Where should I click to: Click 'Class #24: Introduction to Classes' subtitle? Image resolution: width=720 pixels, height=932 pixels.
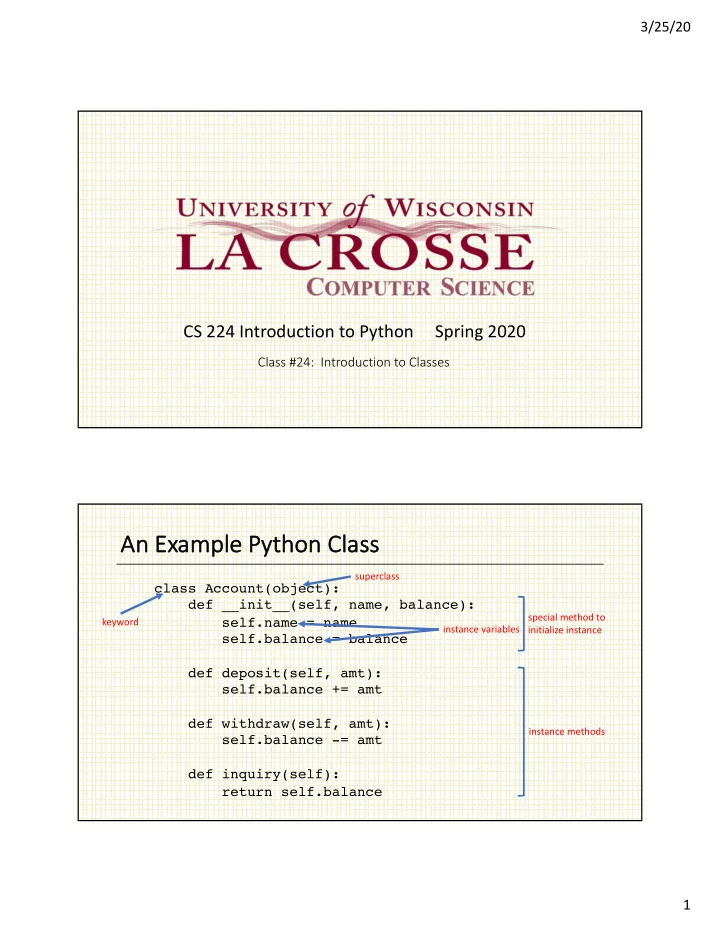pos(353,362)
